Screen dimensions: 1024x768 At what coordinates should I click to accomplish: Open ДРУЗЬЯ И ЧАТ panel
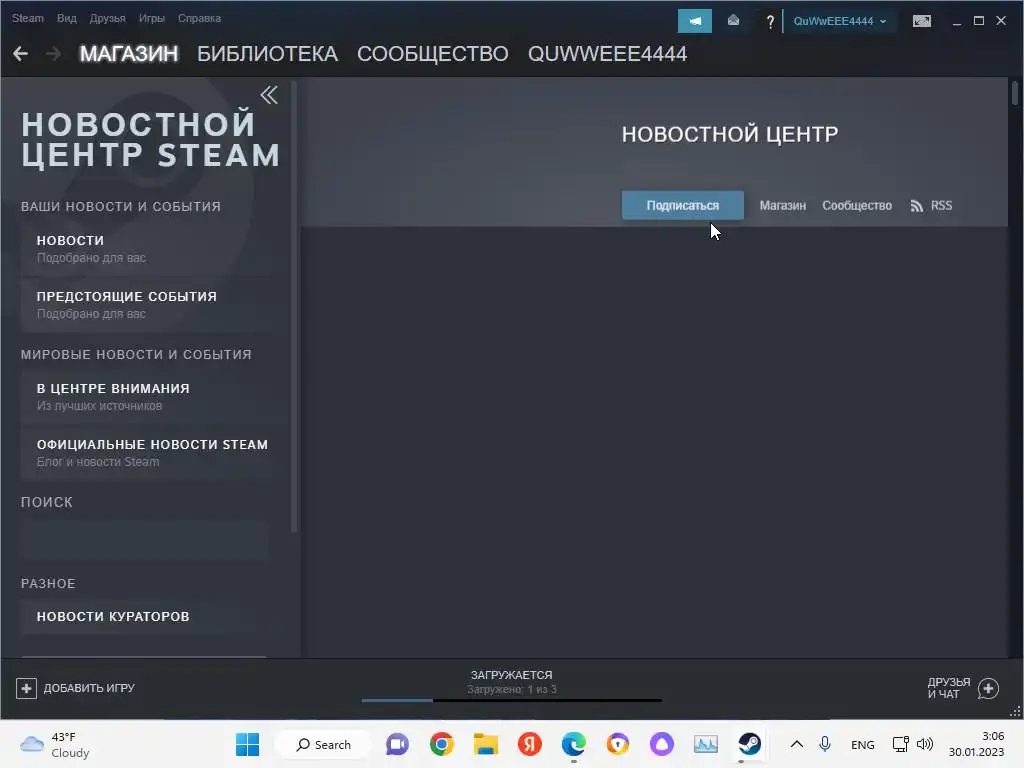[948, 688]
